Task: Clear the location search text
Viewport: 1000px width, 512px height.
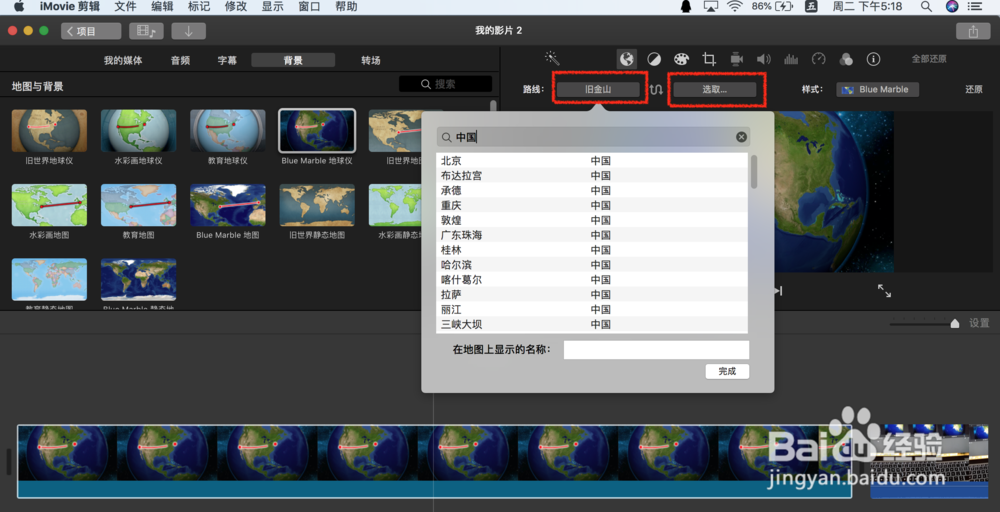Action: point(741,136)
